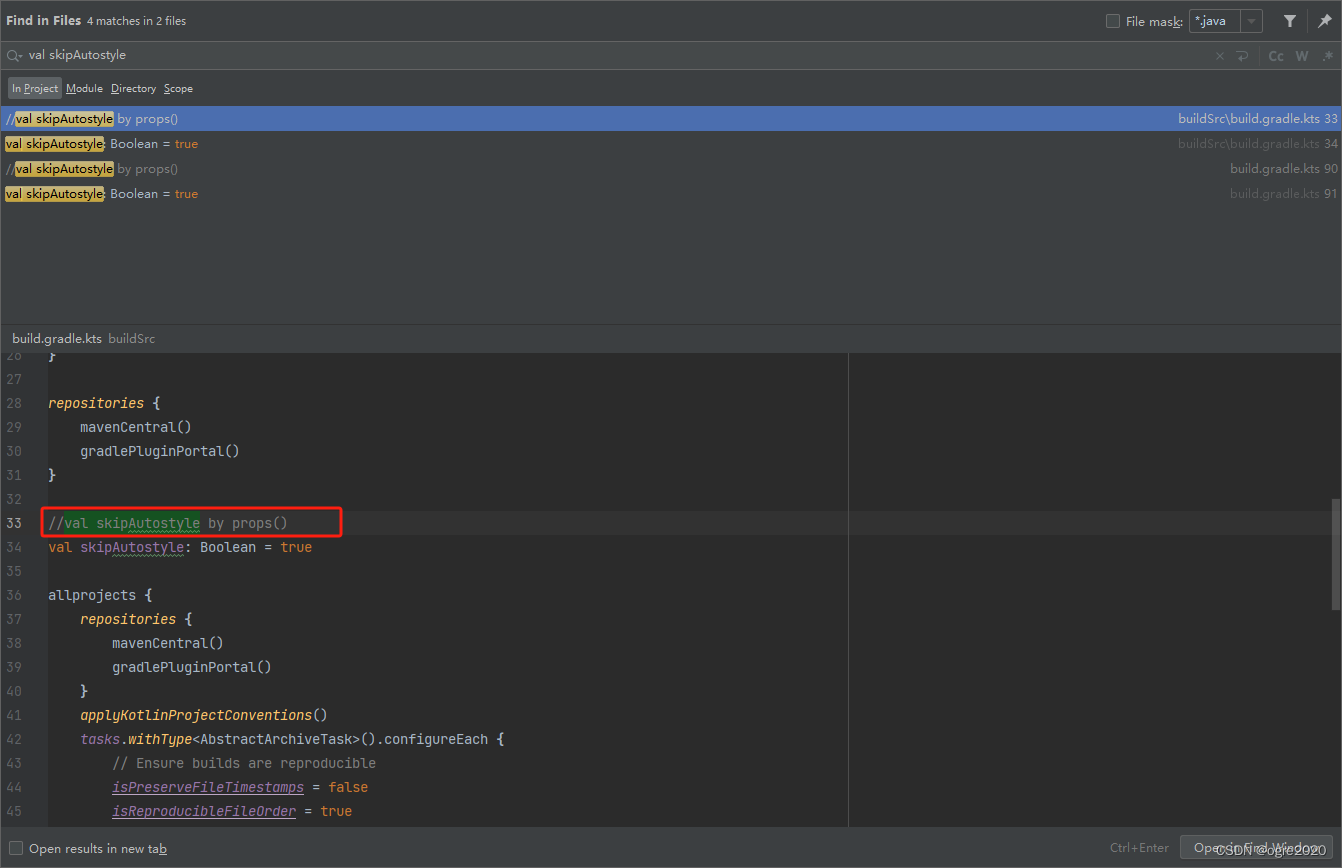Open the search filter options
1342x868 pixels.
click(1290, 20)
